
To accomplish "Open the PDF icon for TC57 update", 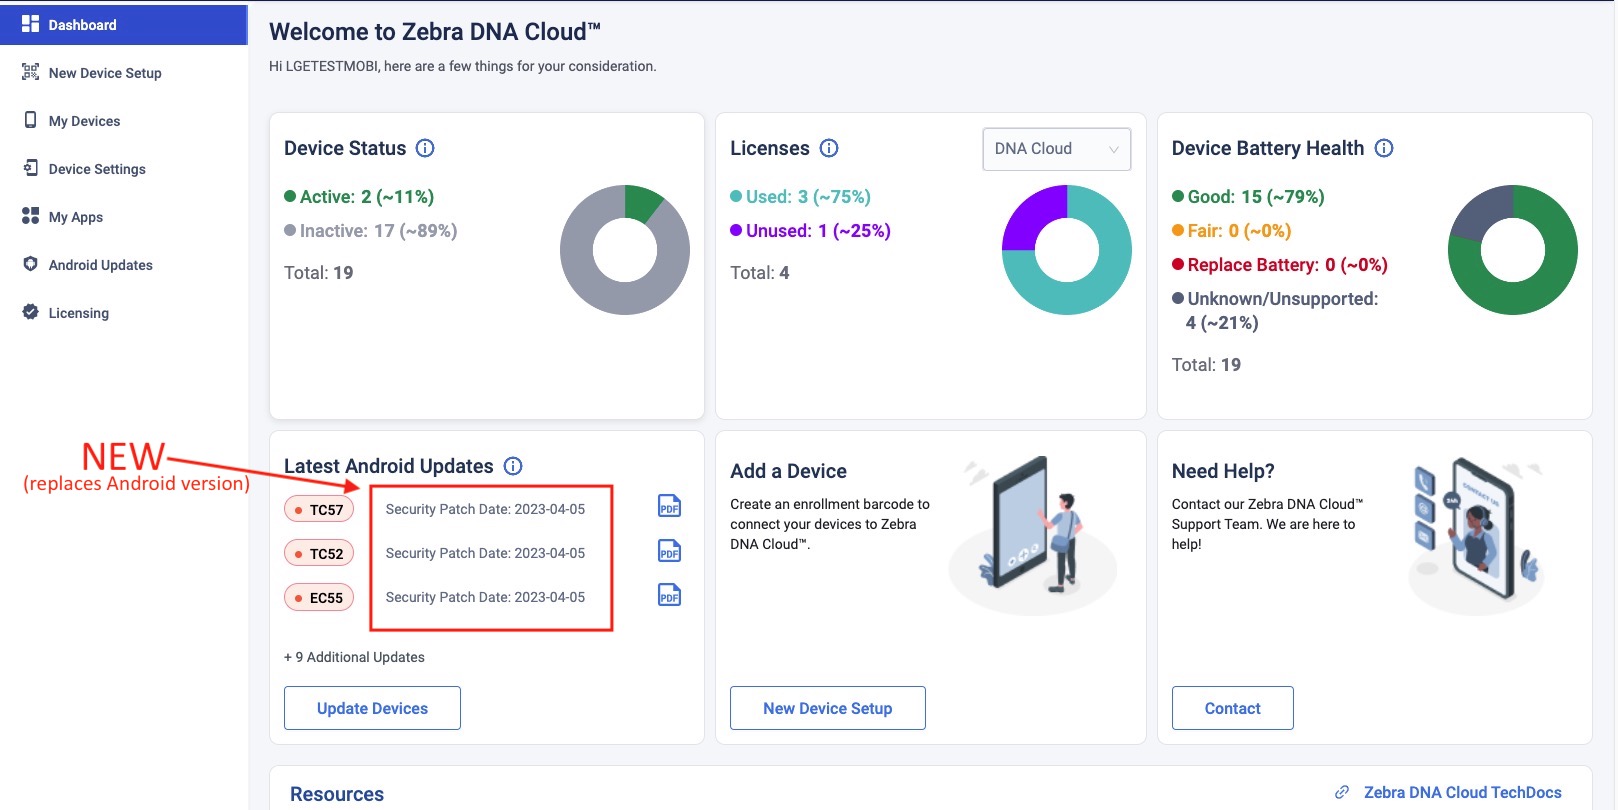I will point(669,507).
